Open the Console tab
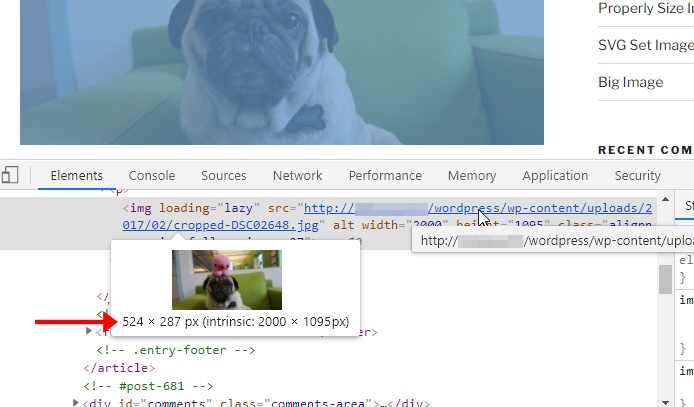 pos(152,176)
